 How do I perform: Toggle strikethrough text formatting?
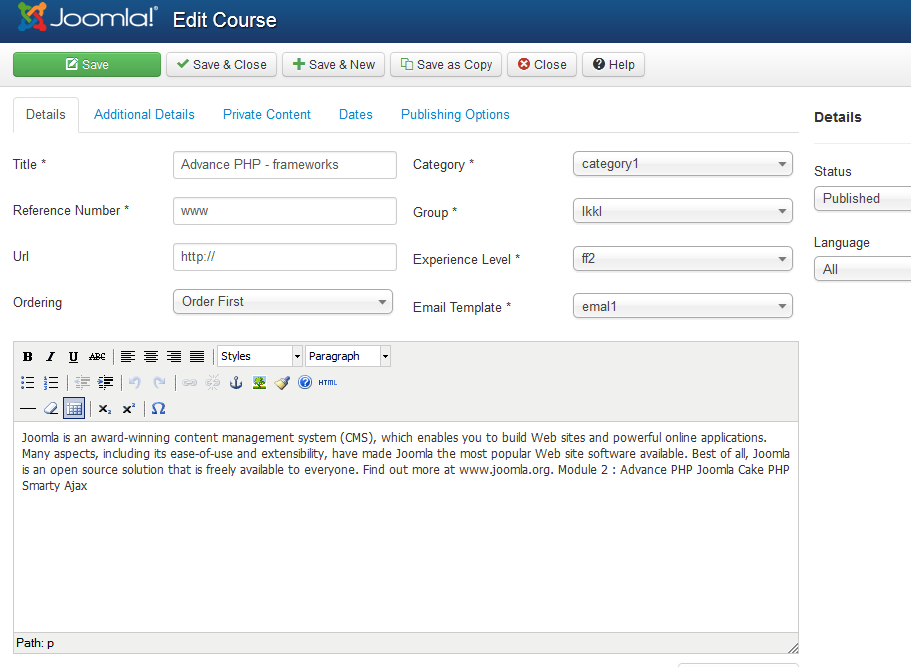pos(97,357)
